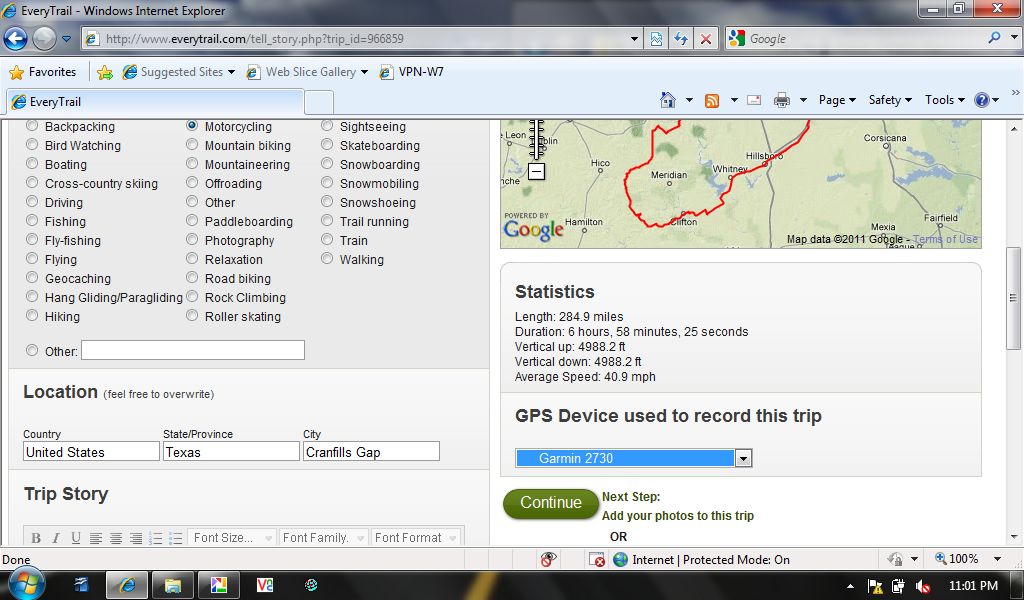This screenshot has width=1024, height=600.
Task: Click the Help question mark icon
Action: tap(982, 100)
